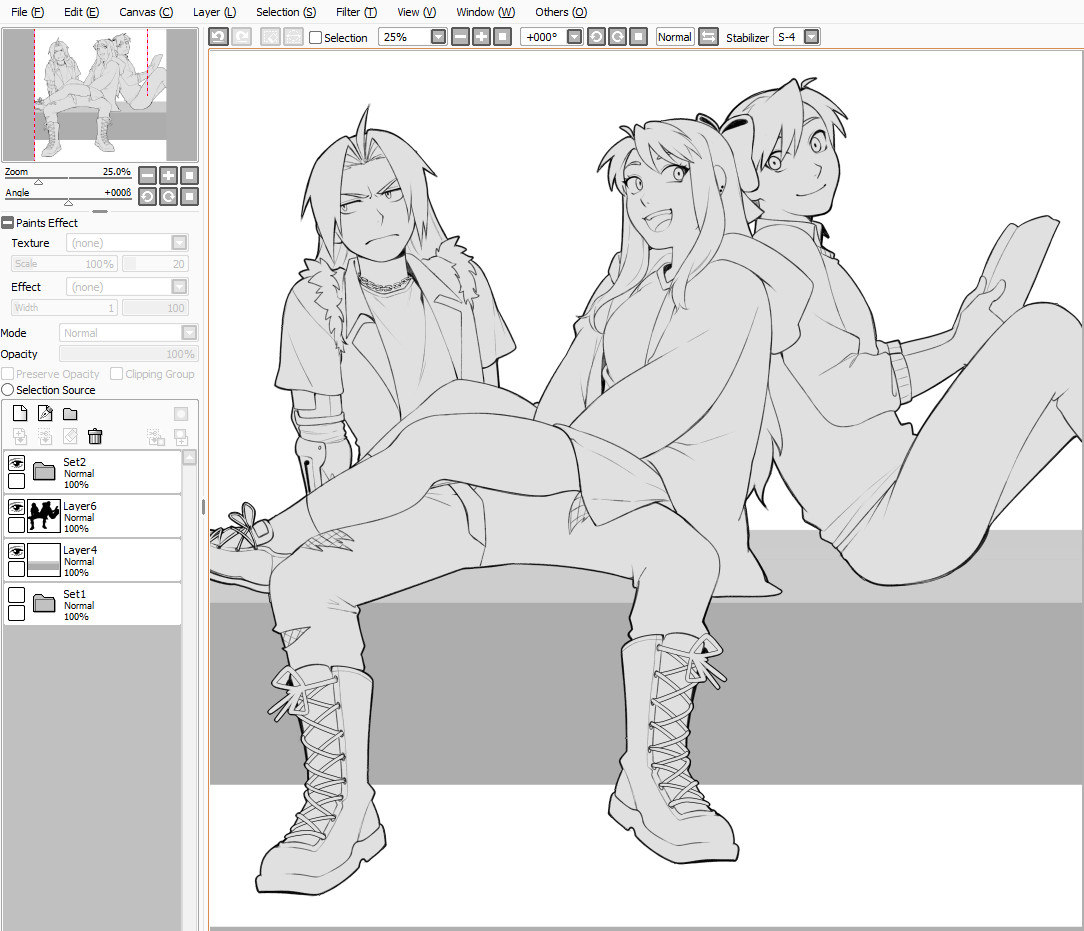Enable the Clipping Group checkbox

116,374
